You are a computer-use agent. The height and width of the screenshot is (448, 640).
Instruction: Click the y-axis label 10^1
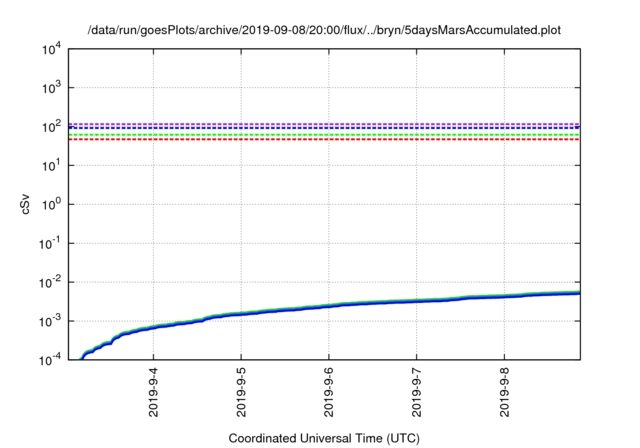[52, 166]
